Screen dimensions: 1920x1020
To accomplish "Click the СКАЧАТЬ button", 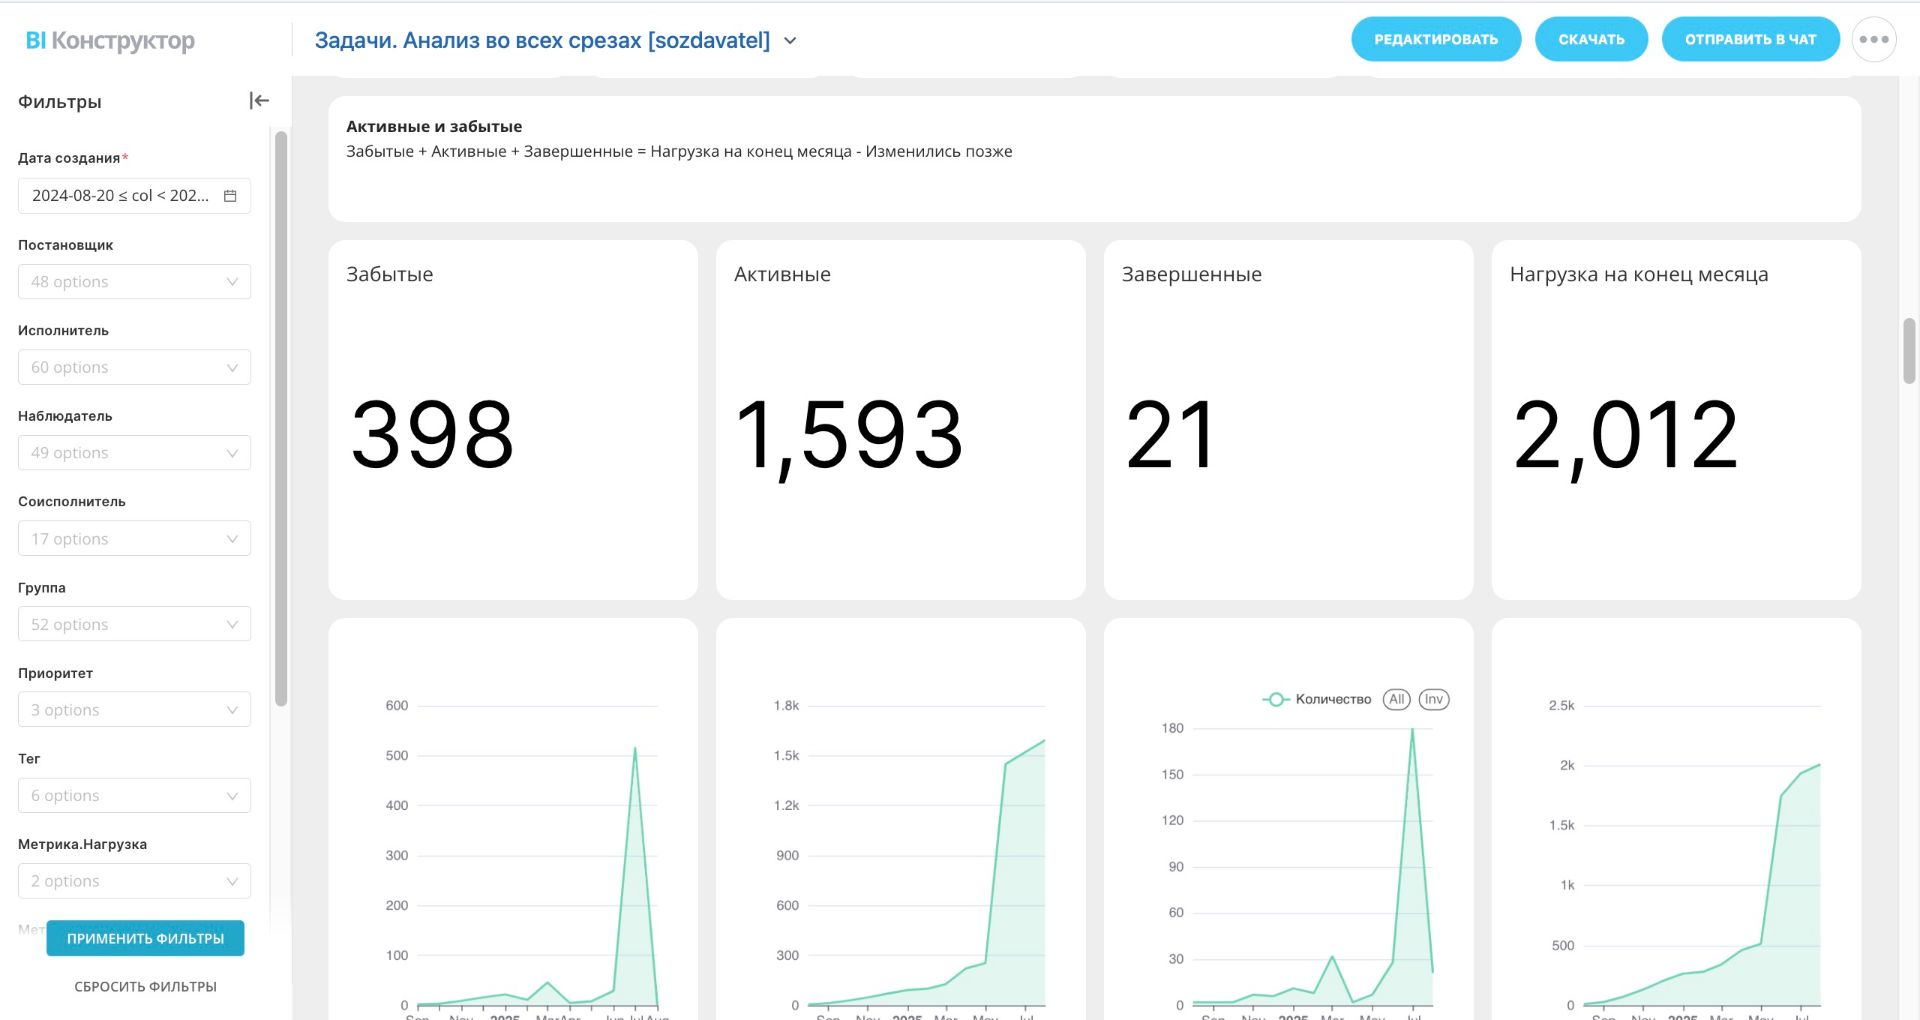I will (1591, 40).
